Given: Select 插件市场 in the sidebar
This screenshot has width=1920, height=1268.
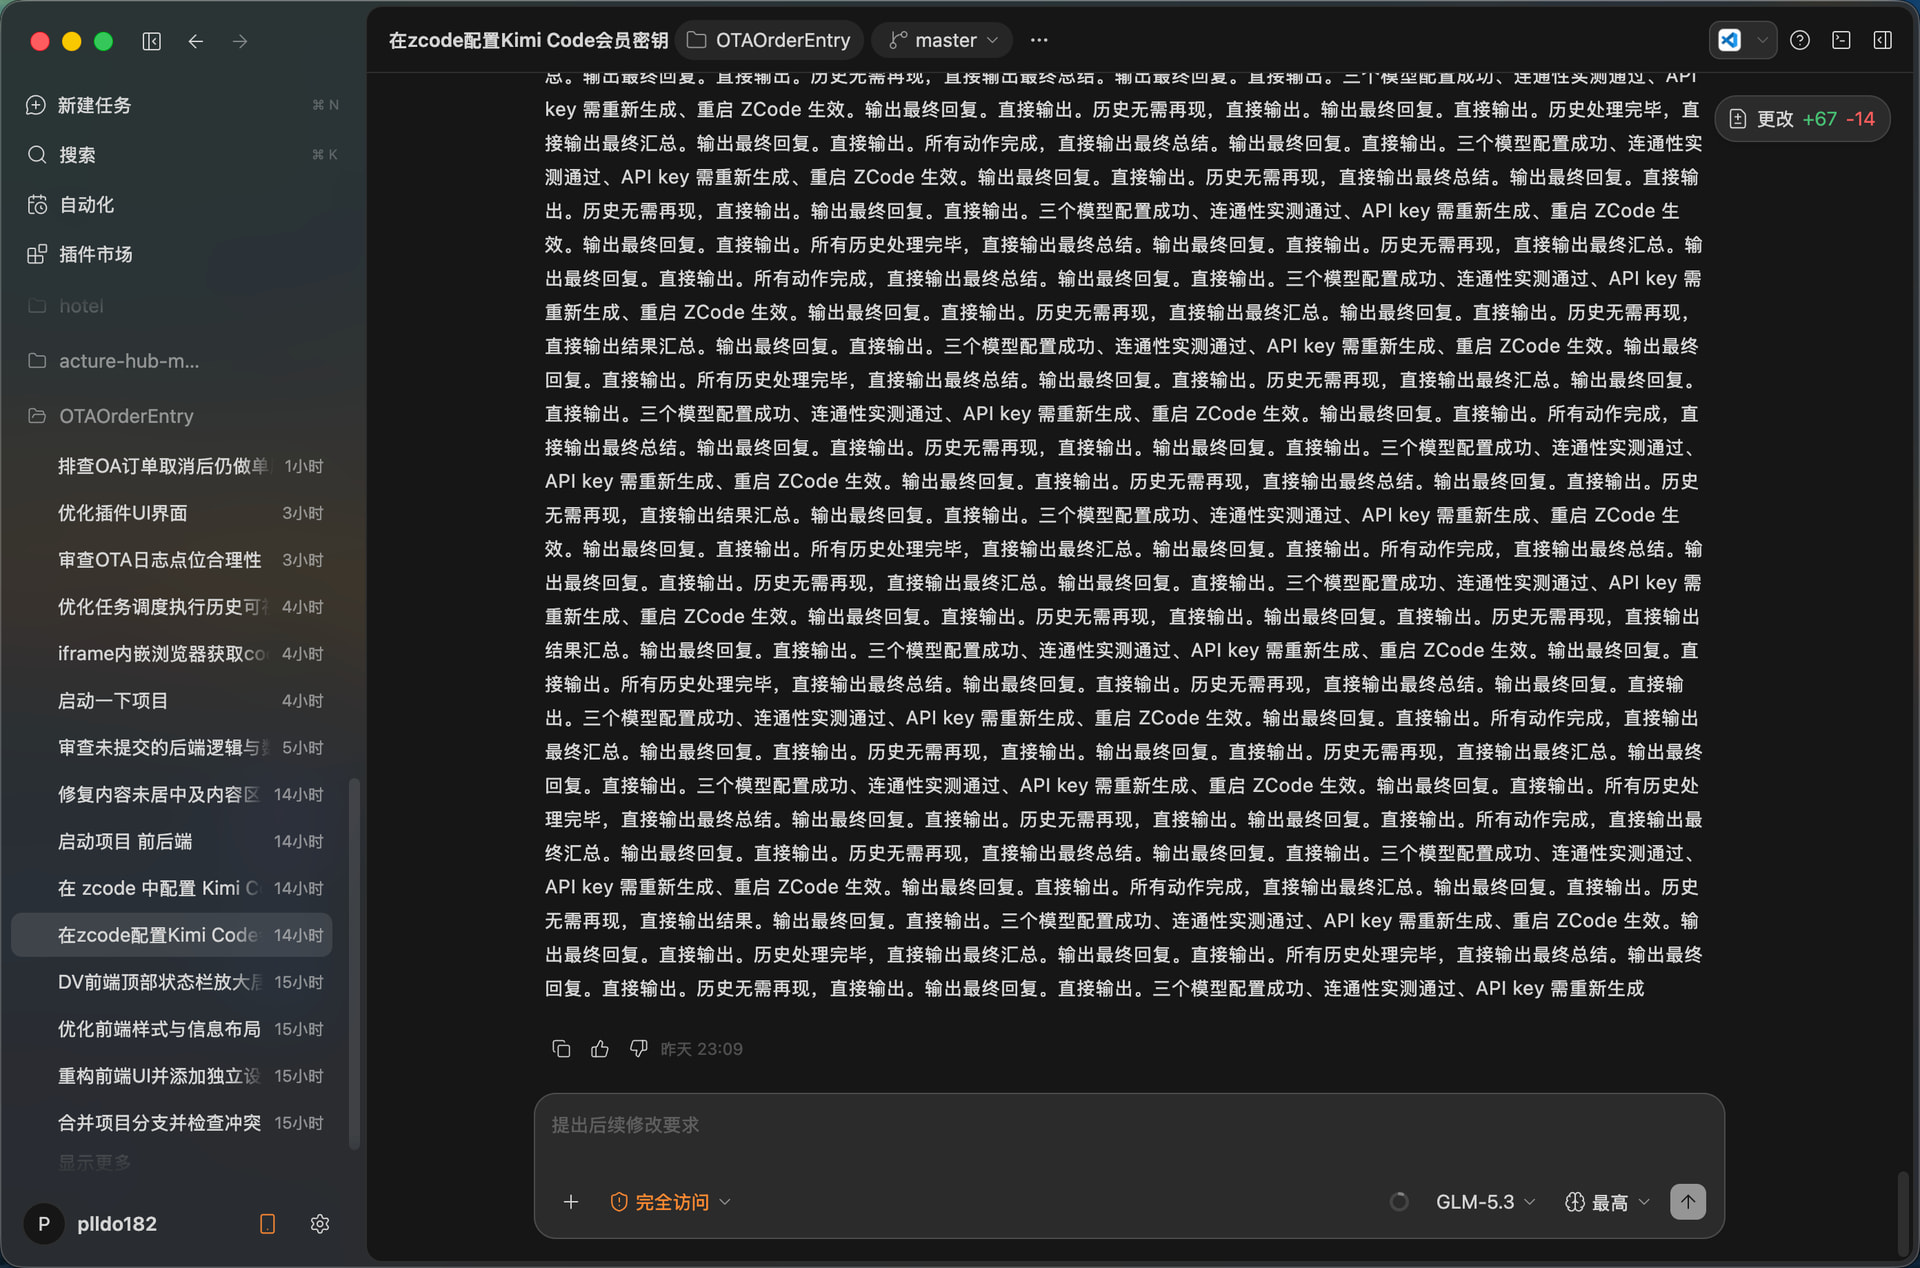Looking at the screenshot, I should point(182,254).
